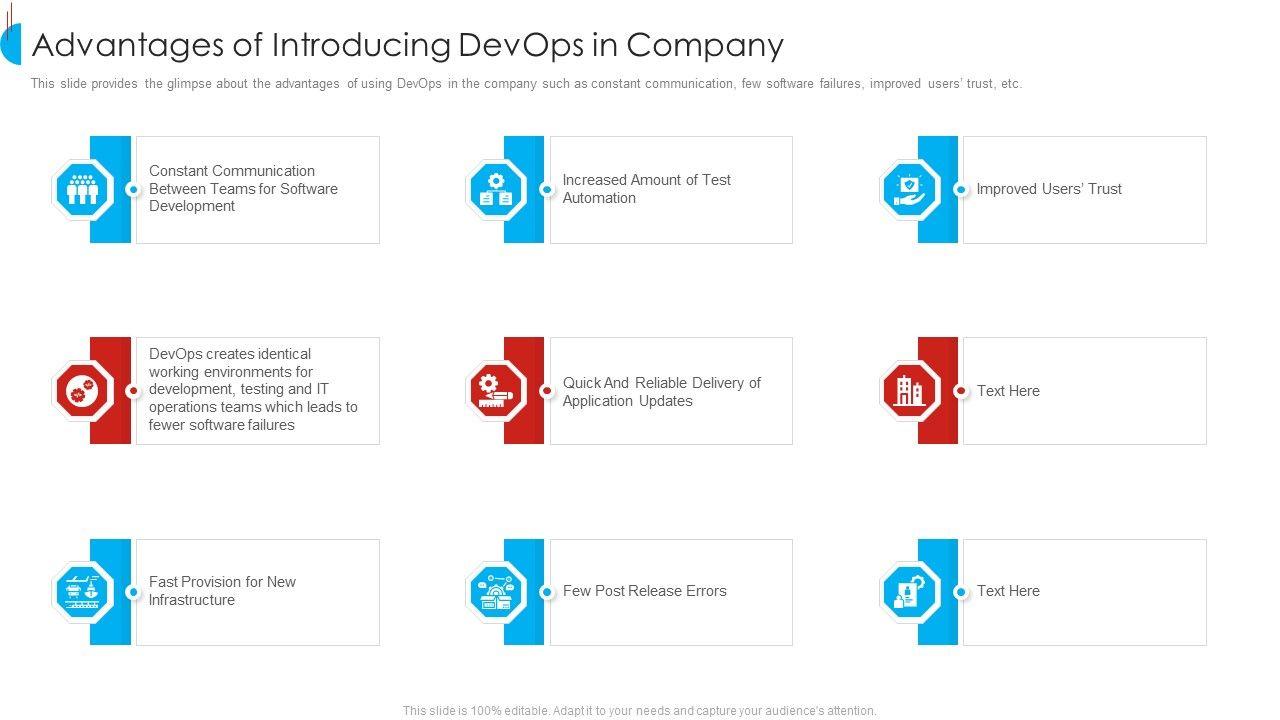The width and height of the screenshot is (1280, 720).
Task: Select the red building icon beside Text Here
Action: point(910,391)
